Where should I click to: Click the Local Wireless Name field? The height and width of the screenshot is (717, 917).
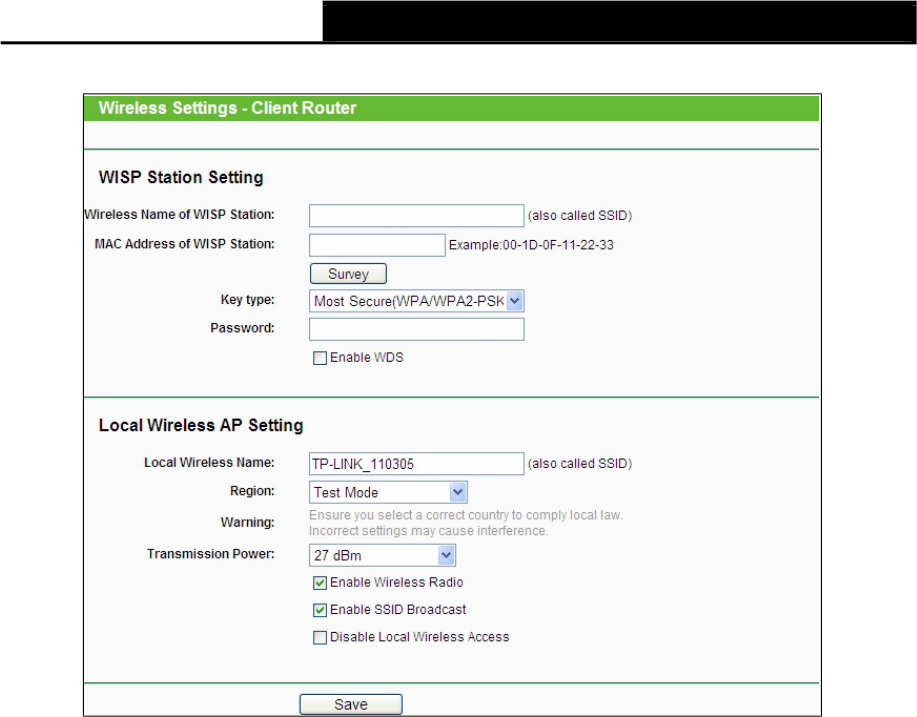416,463
